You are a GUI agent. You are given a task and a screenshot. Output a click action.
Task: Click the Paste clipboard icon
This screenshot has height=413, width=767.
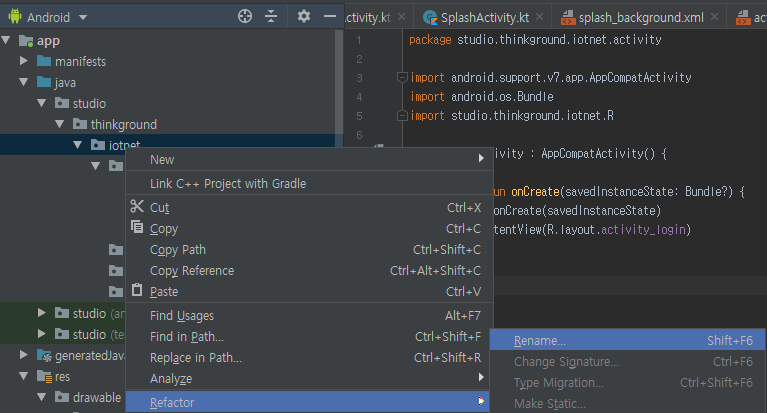137,290
